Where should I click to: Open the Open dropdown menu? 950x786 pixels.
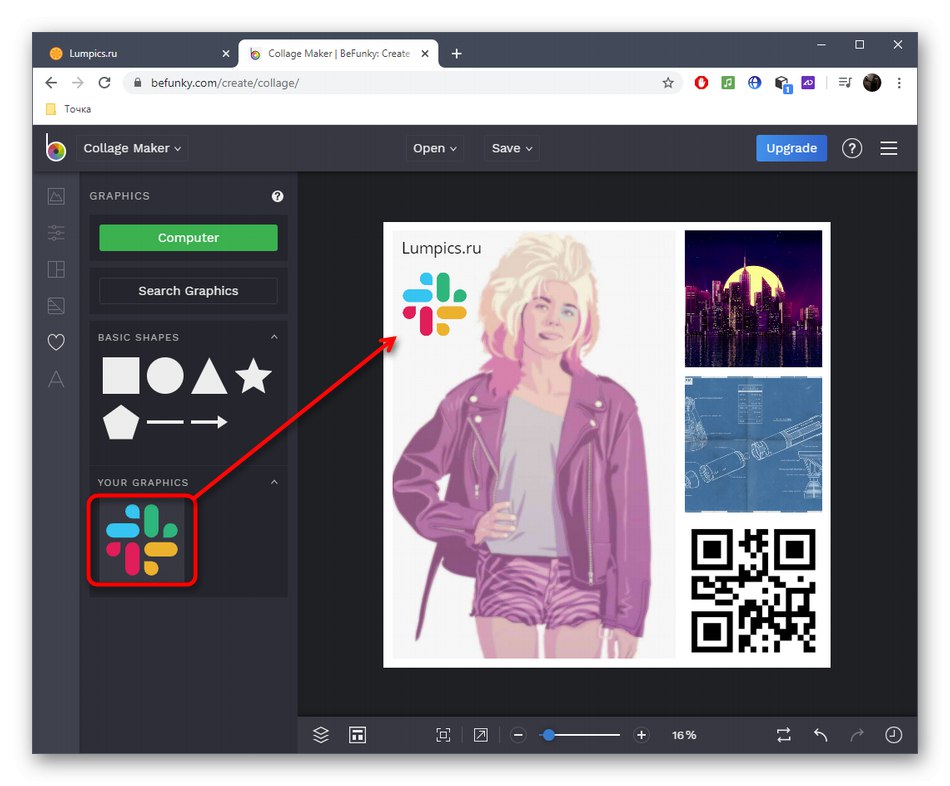tap(434, 148)
